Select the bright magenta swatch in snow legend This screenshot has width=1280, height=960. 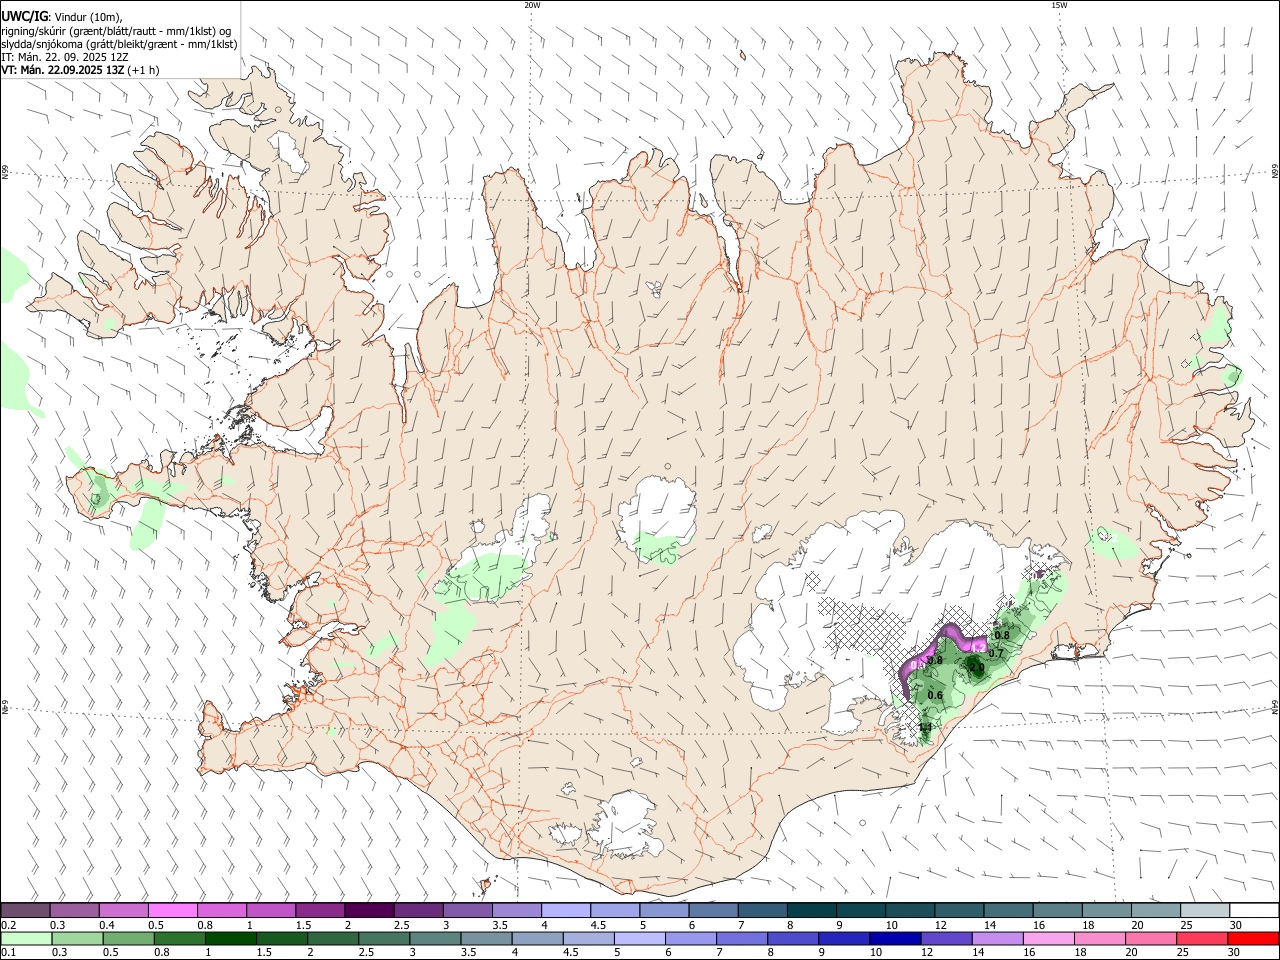tap(173, 910)
